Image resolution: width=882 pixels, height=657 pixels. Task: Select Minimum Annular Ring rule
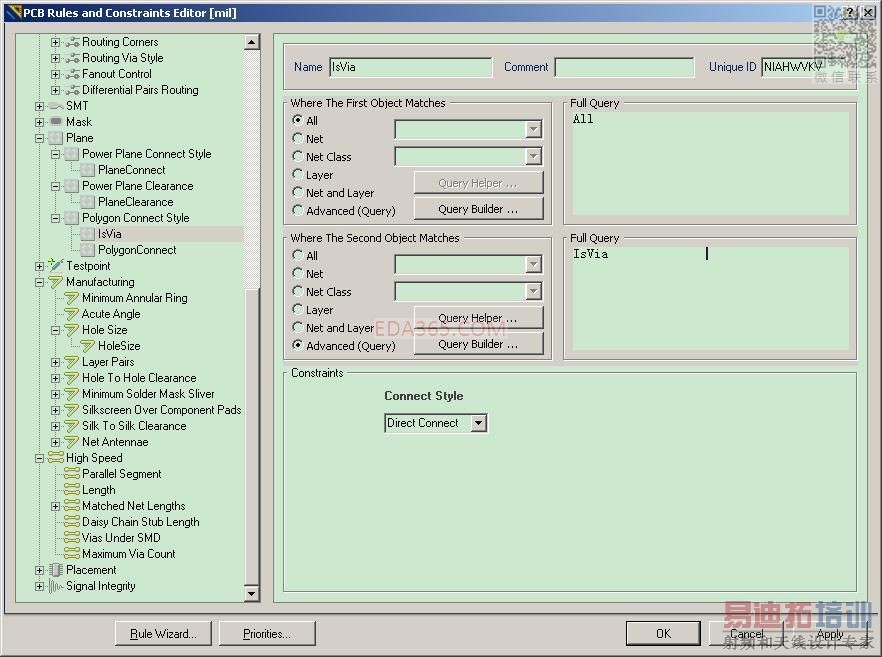click(134, 298)
